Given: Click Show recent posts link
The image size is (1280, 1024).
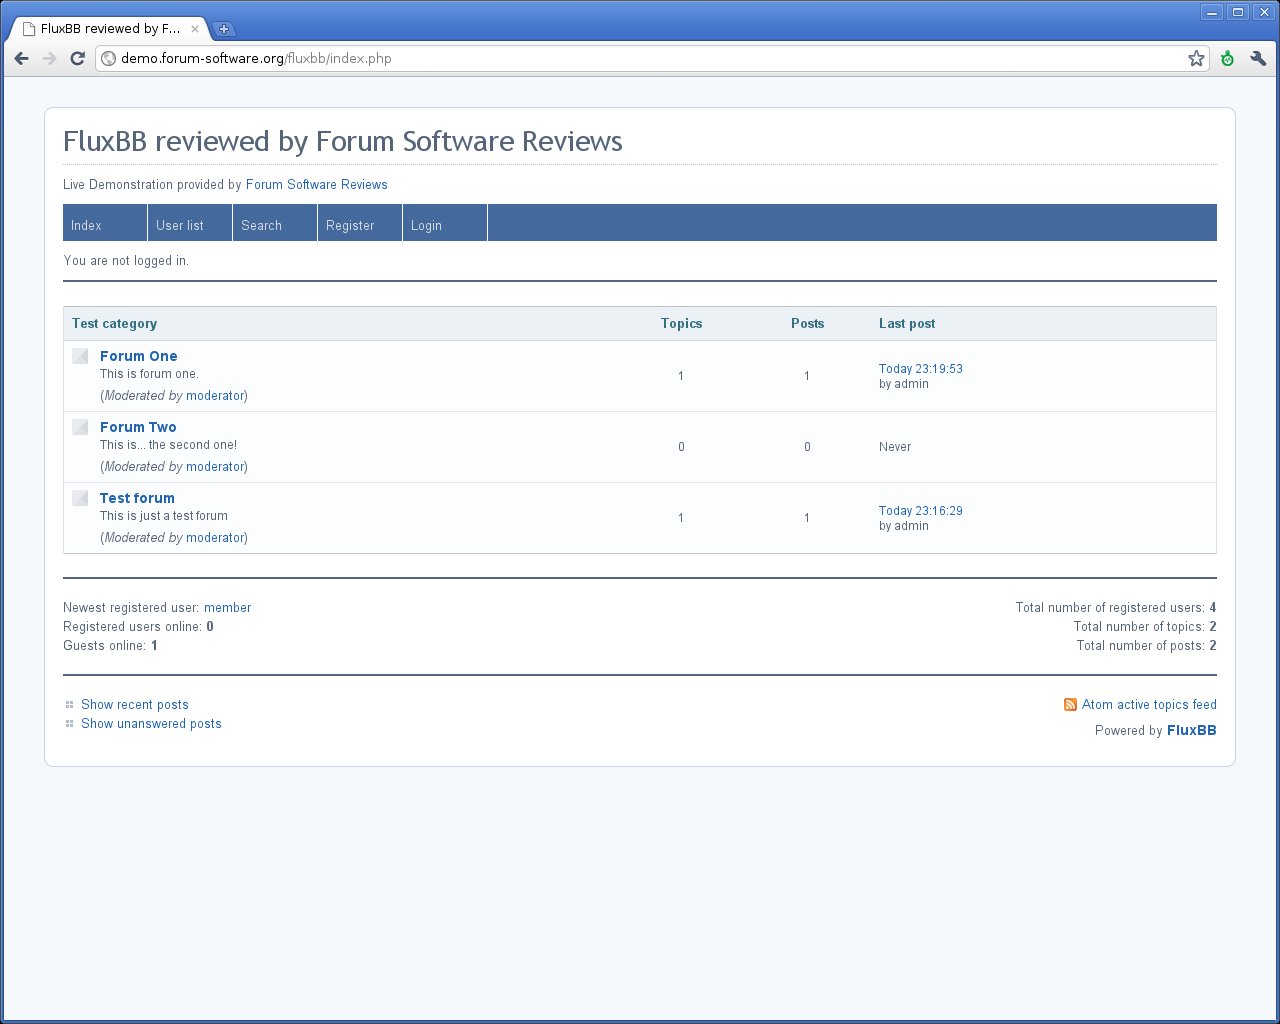Looking at the screenshot, I should [134, 705].
